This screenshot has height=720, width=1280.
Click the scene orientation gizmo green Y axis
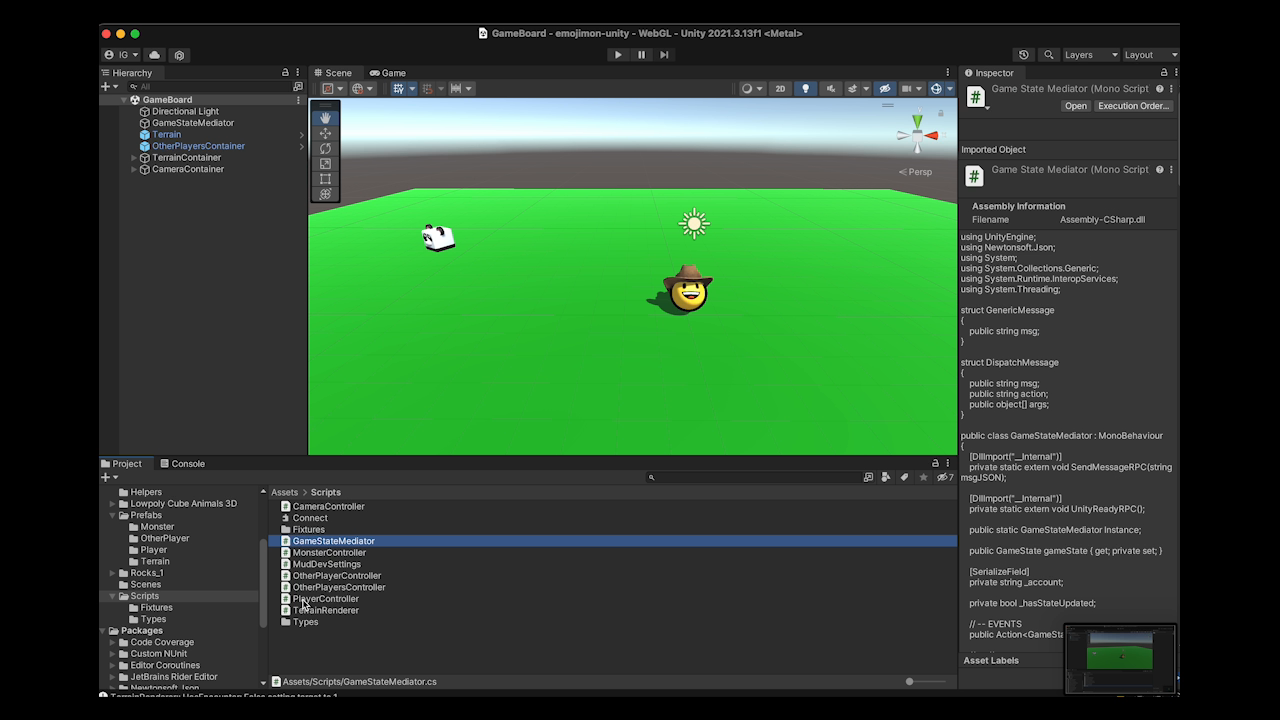pos(917,121)
